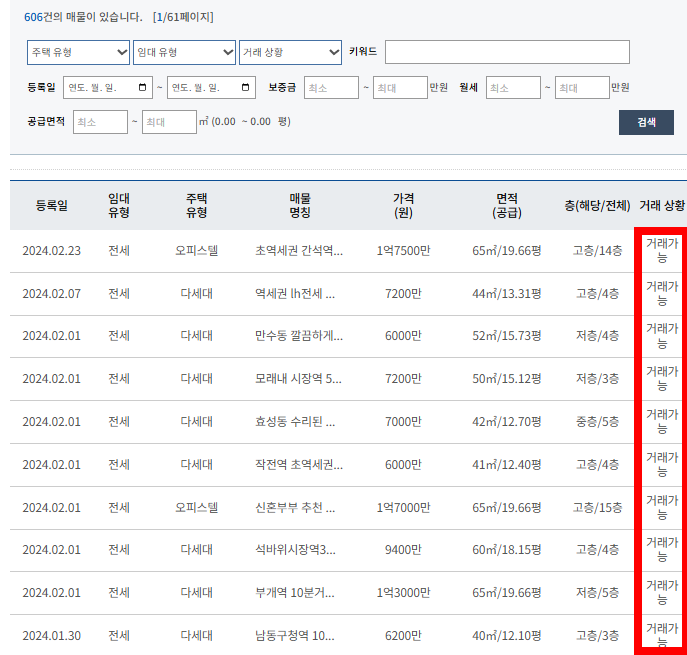Screen dimensions: 687x655
Task: Click the 임대 유형 column header
Action: pos(119,205)
